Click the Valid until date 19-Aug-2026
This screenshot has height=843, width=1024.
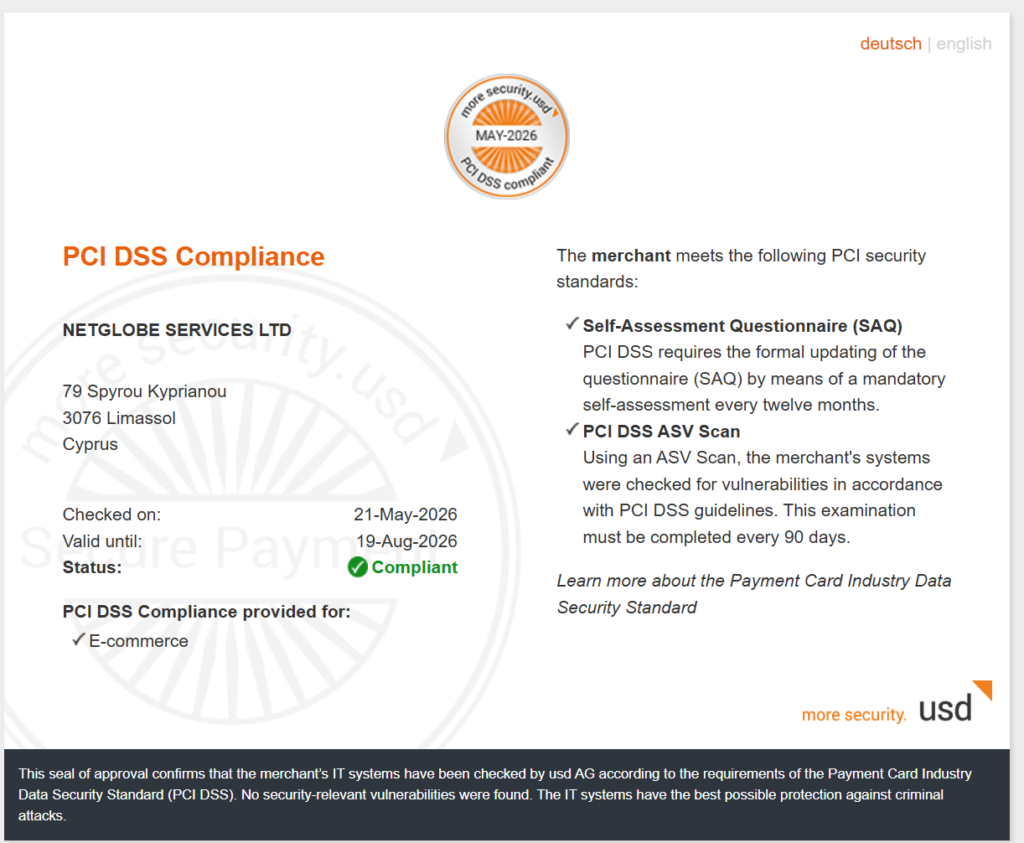coord(407,541)
